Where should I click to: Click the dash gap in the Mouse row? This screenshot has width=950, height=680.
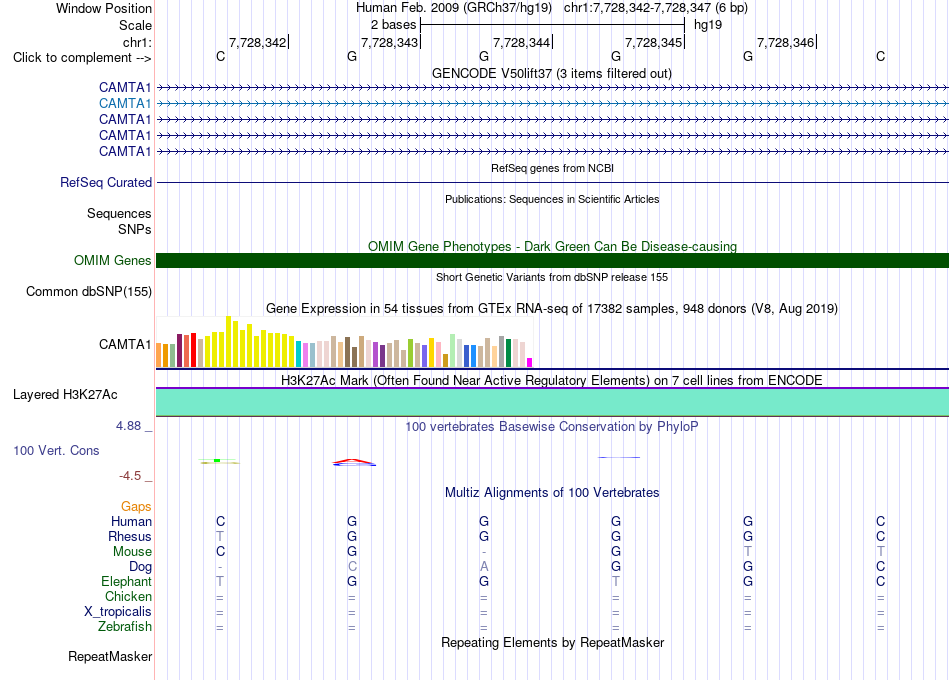484,552
